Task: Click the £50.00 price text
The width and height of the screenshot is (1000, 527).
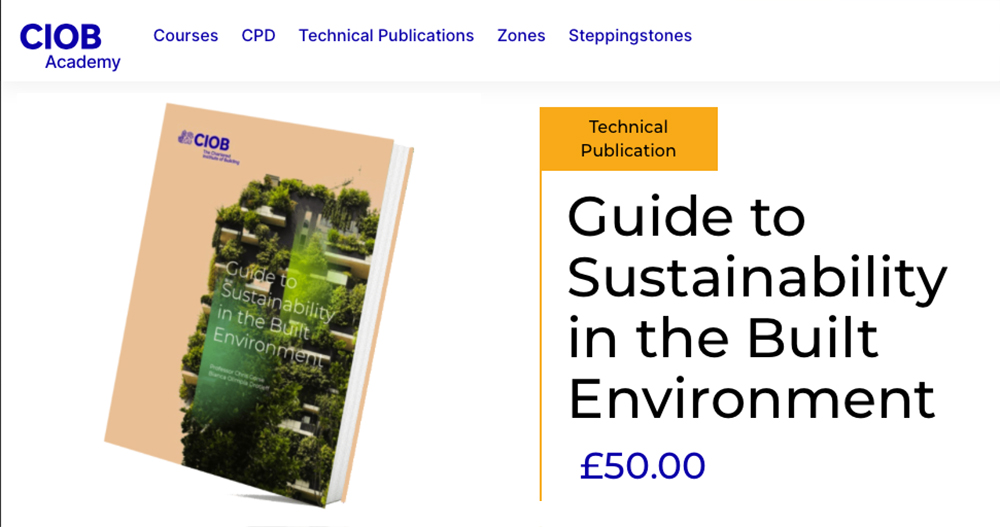Action: (x=642, y=466)
